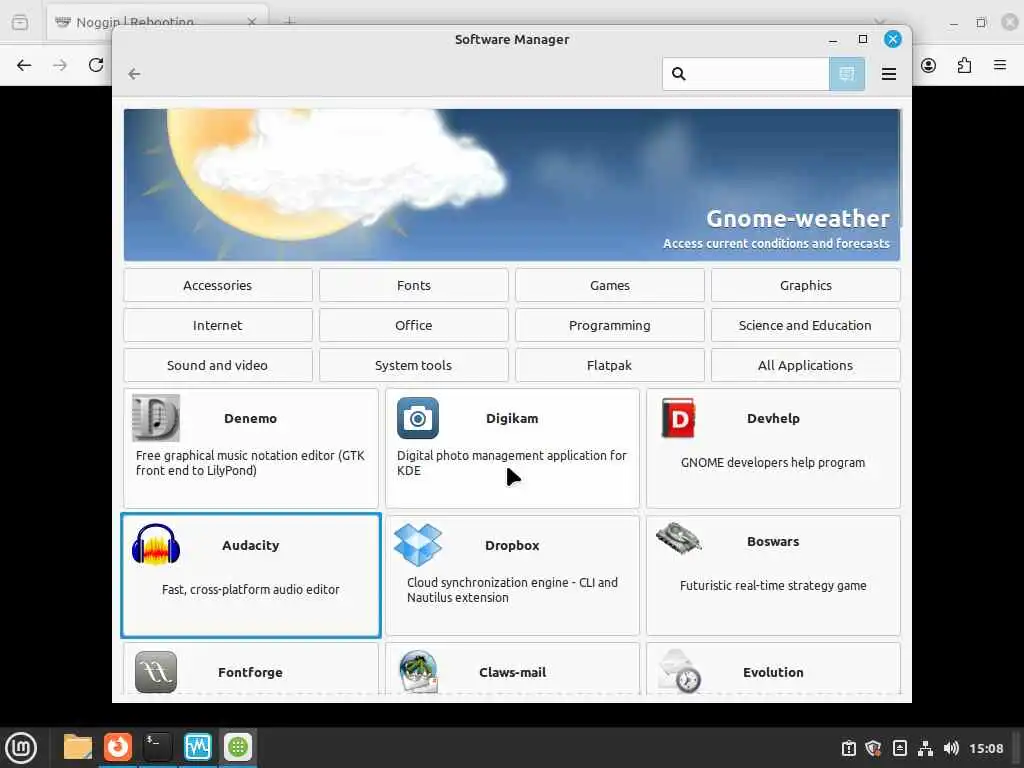
Task: Click 'GNOME developers help program' text
Action: (773, 462)
